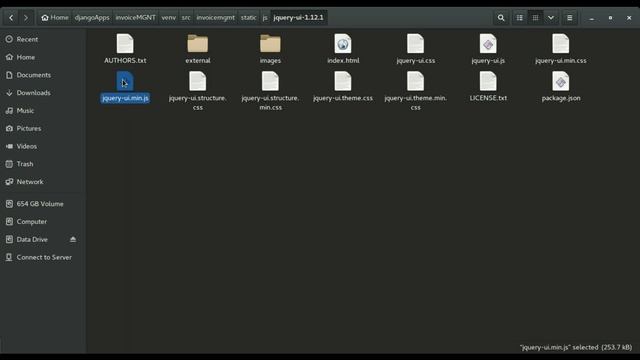Jump to js in the path bar
The width and height of the screenshot is (640, 360).
pos(265,18)
